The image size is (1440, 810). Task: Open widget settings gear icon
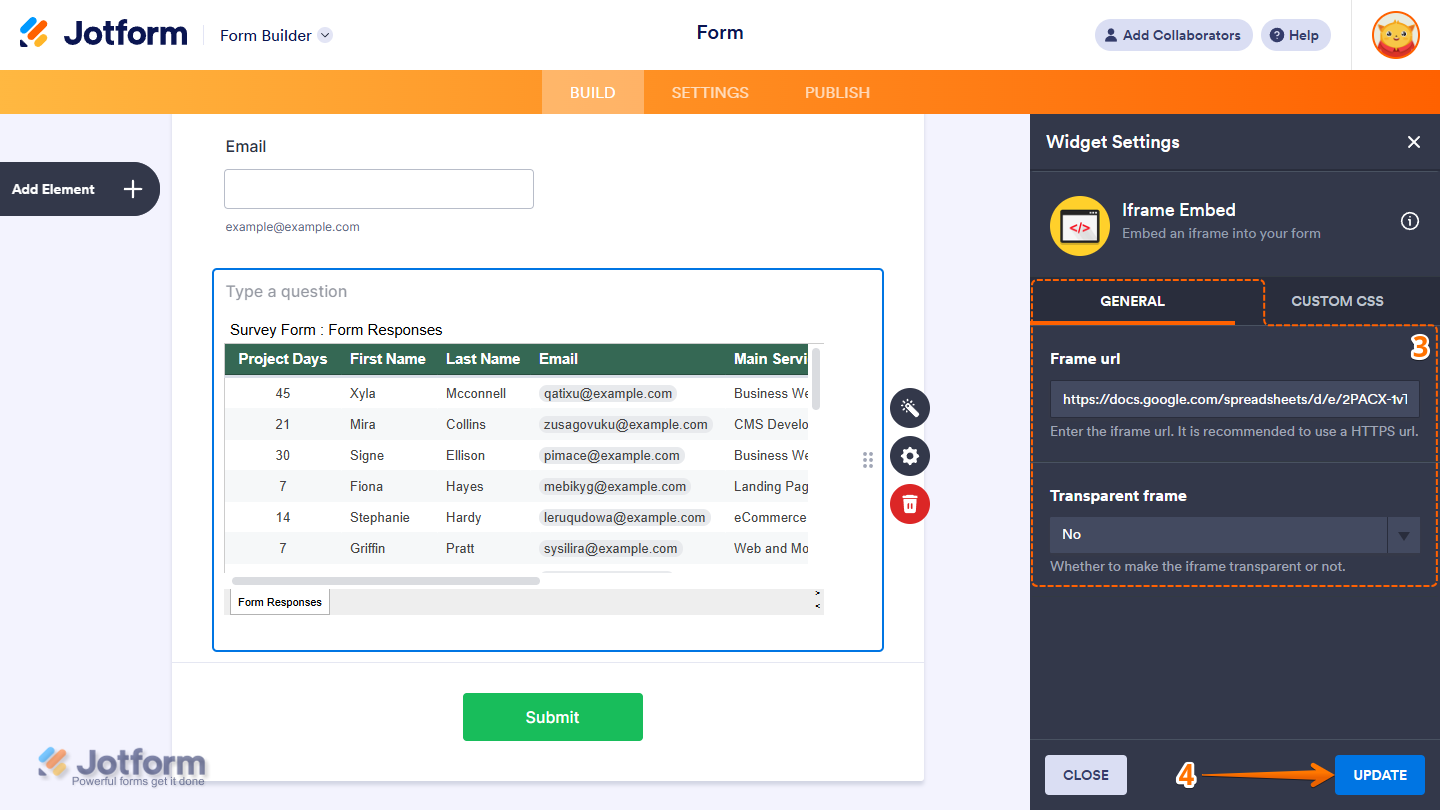tap(910, 456)
